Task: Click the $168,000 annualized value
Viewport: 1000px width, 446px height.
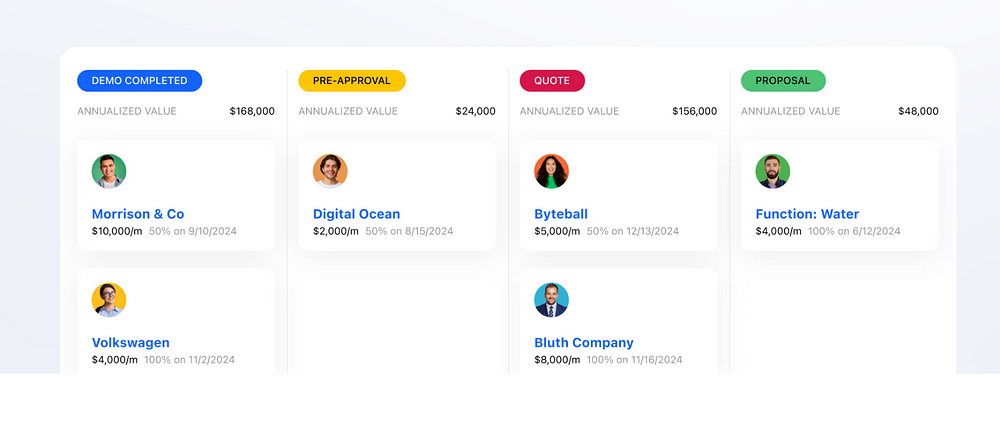Action: point(252,111)
